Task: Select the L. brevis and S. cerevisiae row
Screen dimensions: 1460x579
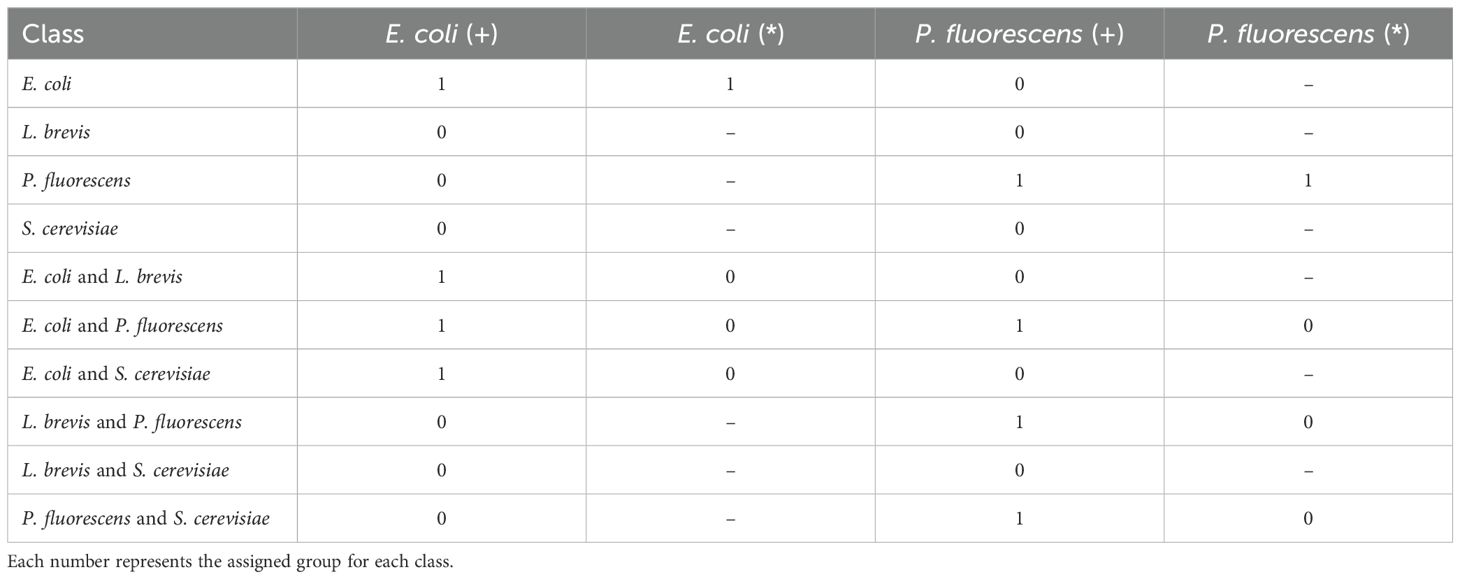Action: point(730,469)
